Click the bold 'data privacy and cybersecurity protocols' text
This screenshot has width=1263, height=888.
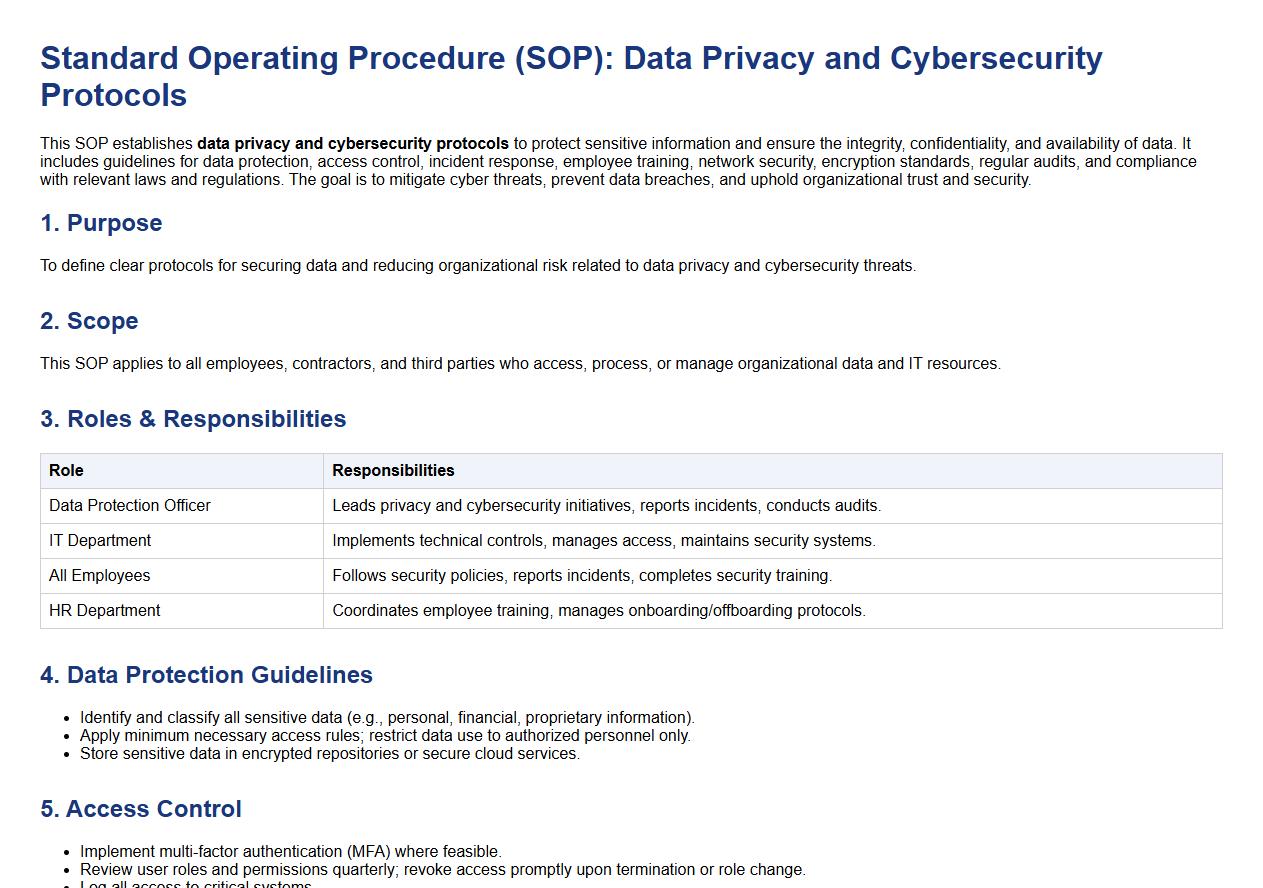(x=353, y=144)
